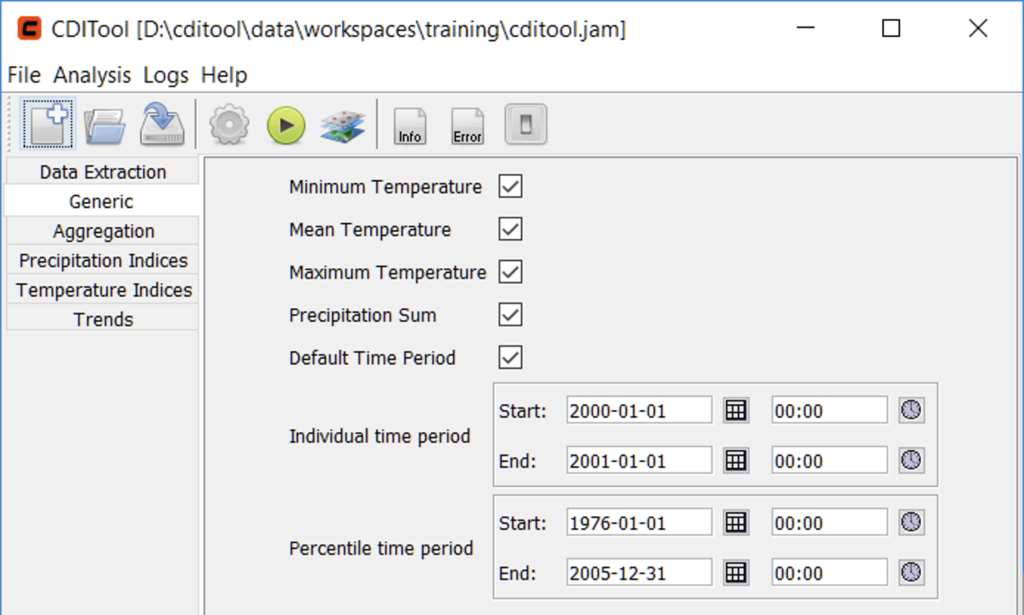Click the gear configuration toolbar icon
Viewport: 1024px width, 615px height.
click(x=229, y=126)
